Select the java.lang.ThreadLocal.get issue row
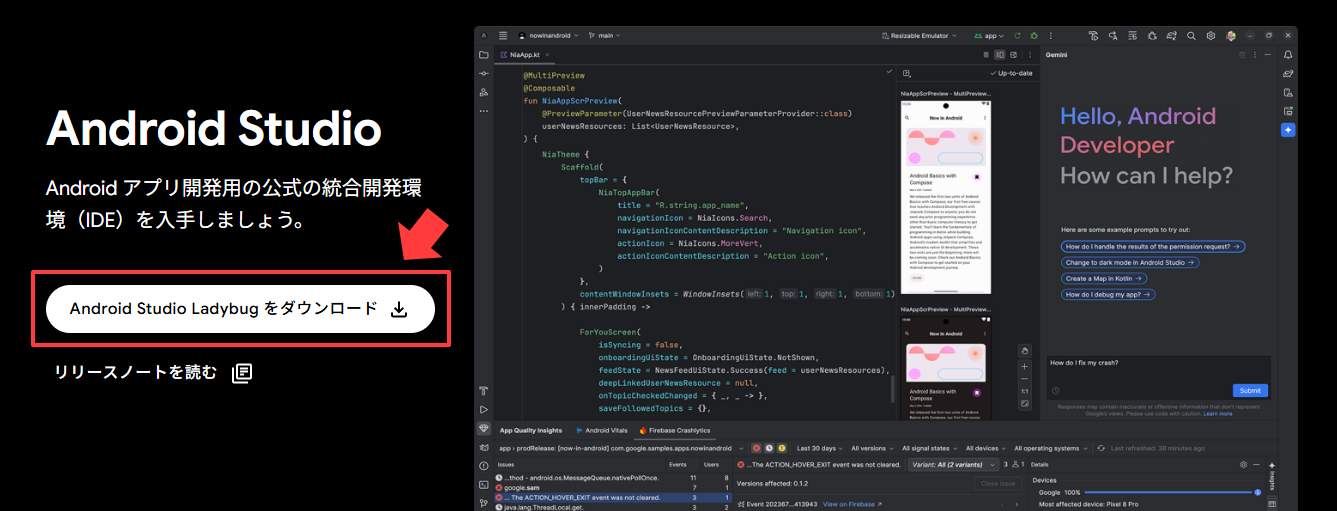The image size is (1337, 511). [612, 507]
